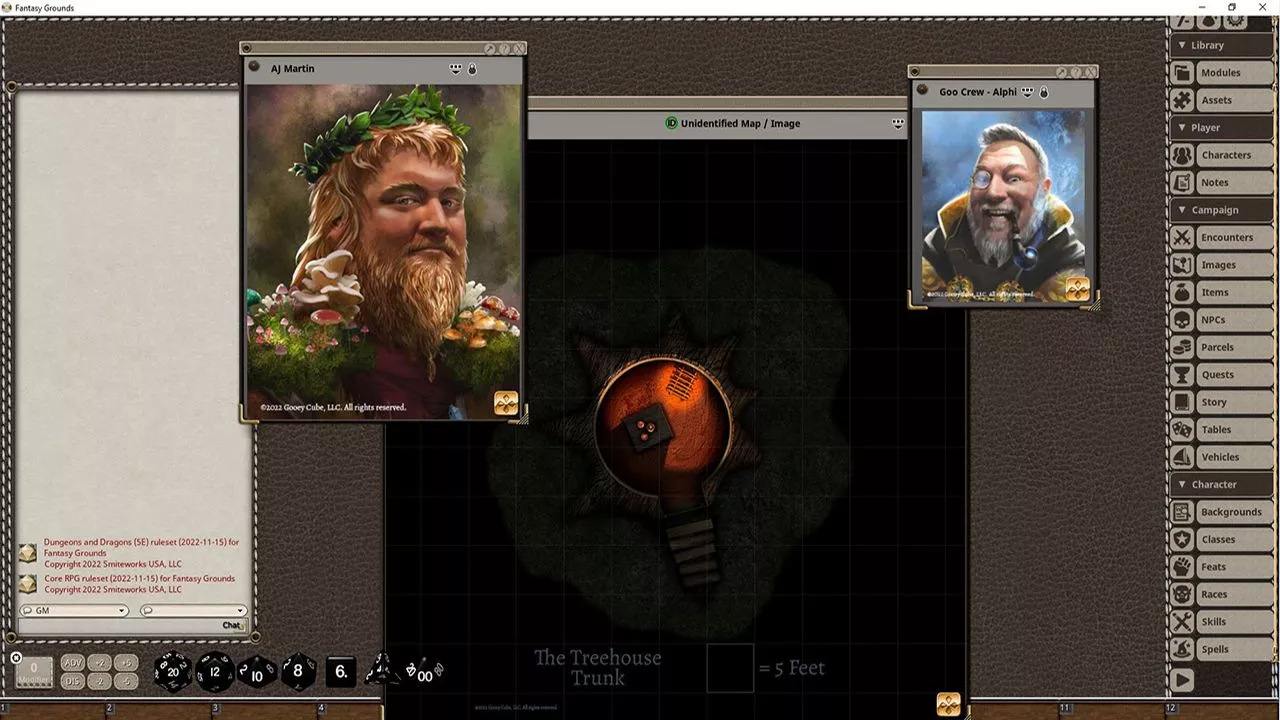Open the Assets library list
Viewport: 1280px width, 720px height.
pos(1234,100)
